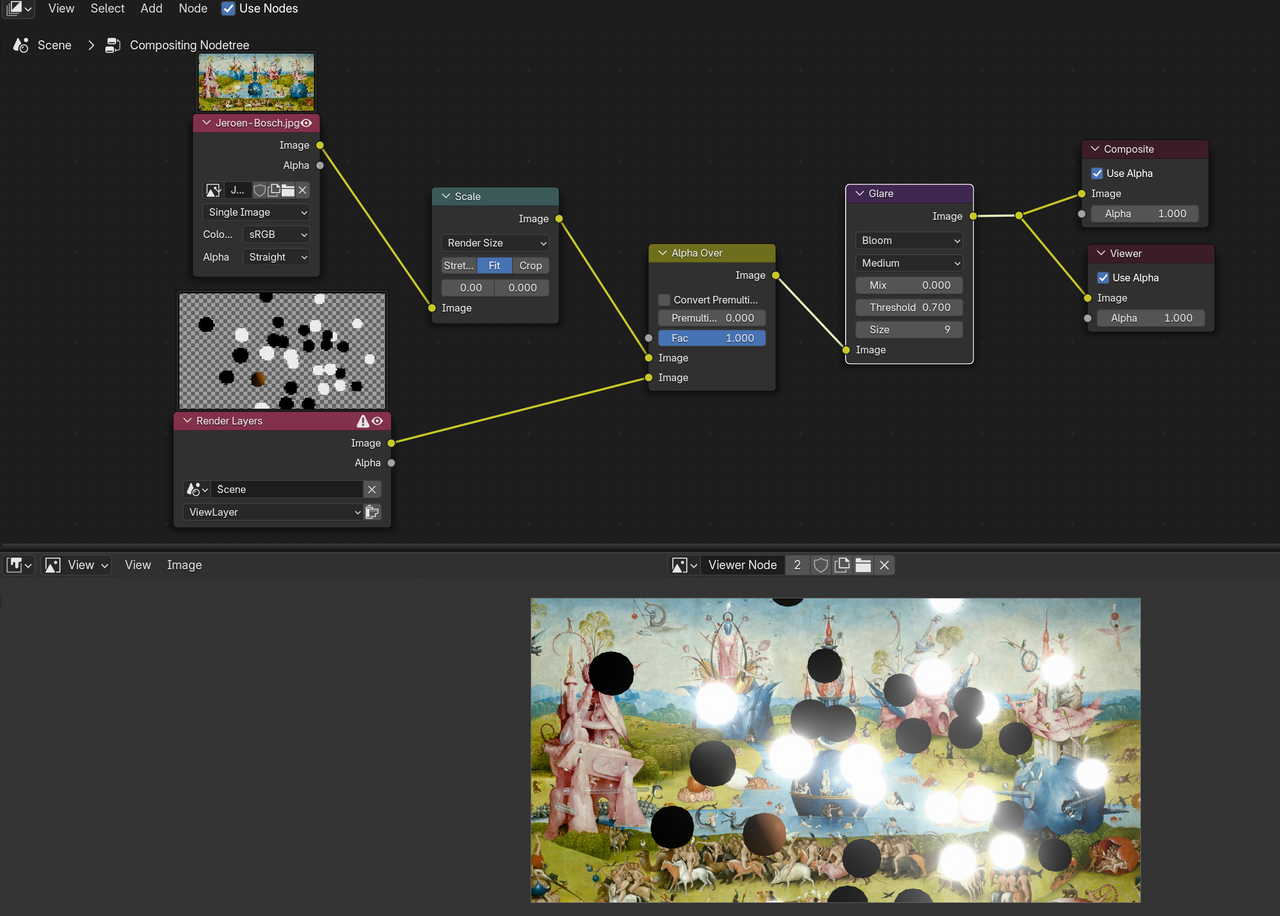This screenshot has width=1280, height=916.
Task: Open the Render Size dropdown in Scale node
Action: point(495,243)
